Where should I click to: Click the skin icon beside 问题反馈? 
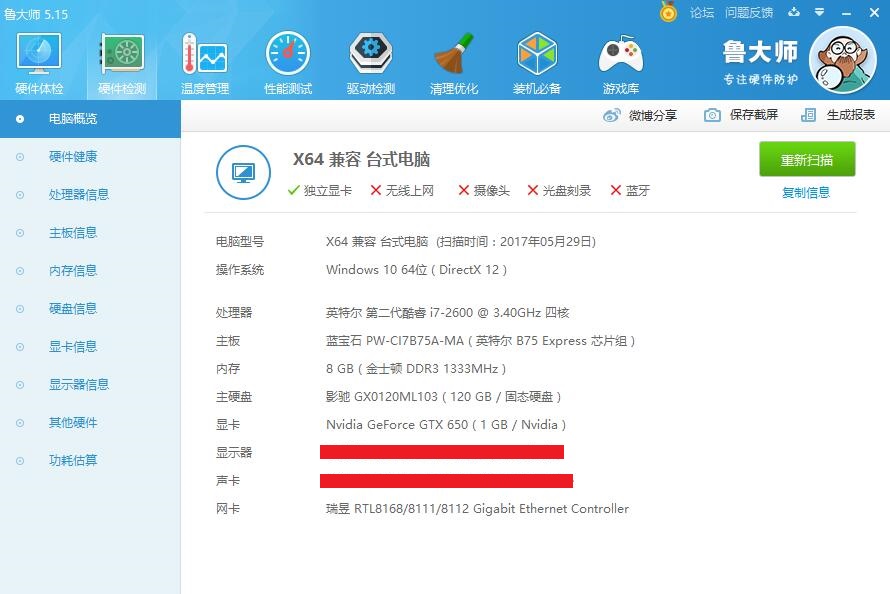click(x=794, y=12)
